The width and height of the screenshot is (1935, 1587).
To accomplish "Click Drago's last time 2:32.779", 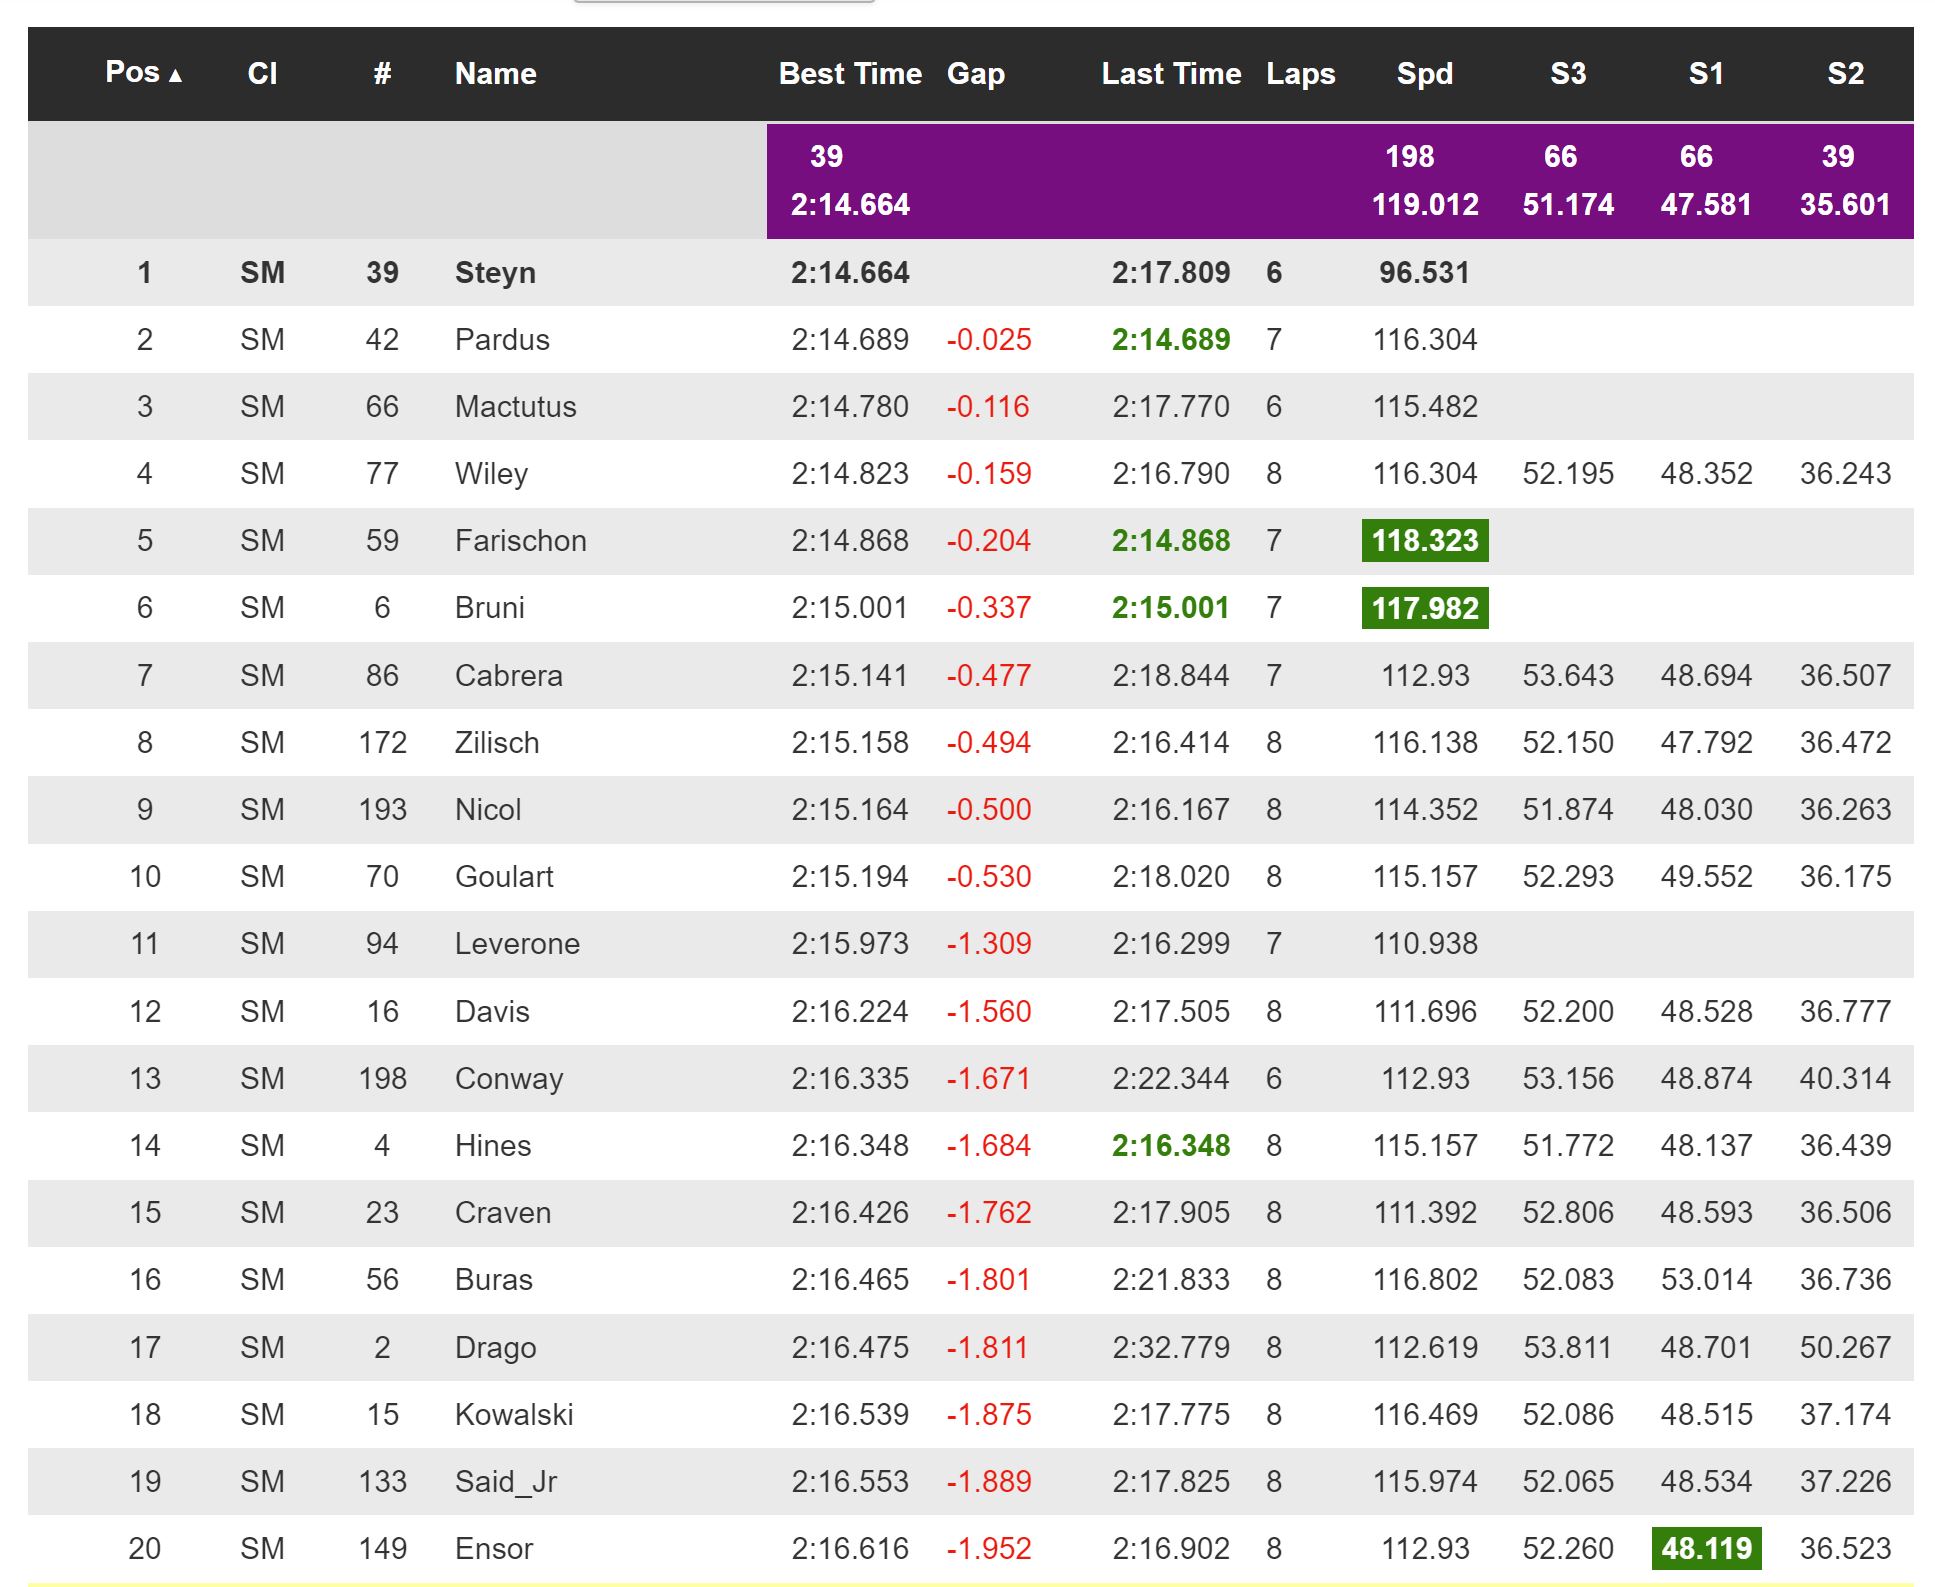I will tap(1171, 1348).
